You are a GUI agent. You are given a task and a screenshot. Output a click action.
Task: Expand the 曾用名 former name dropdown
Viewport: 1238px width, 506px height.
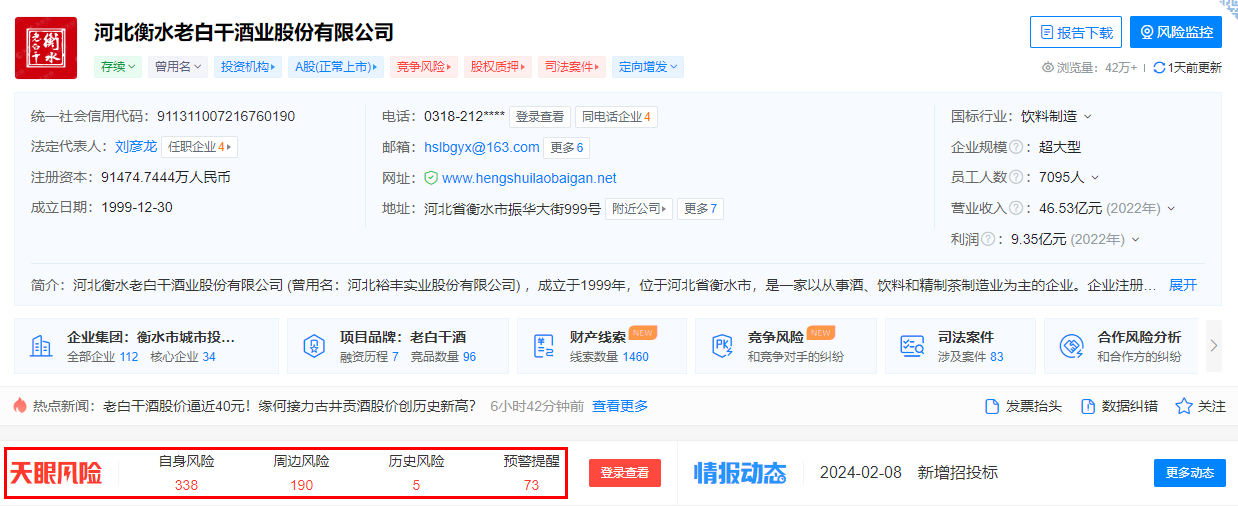pos(178,67)
